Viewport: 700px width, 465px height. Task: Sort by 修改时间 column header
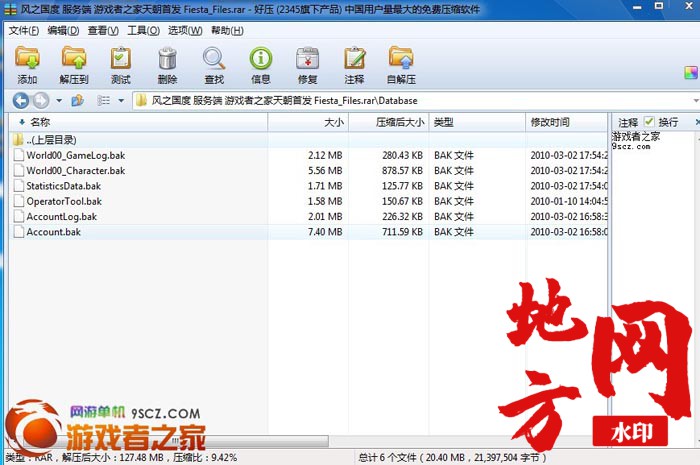pyautogui.click(x=567, y=122)
